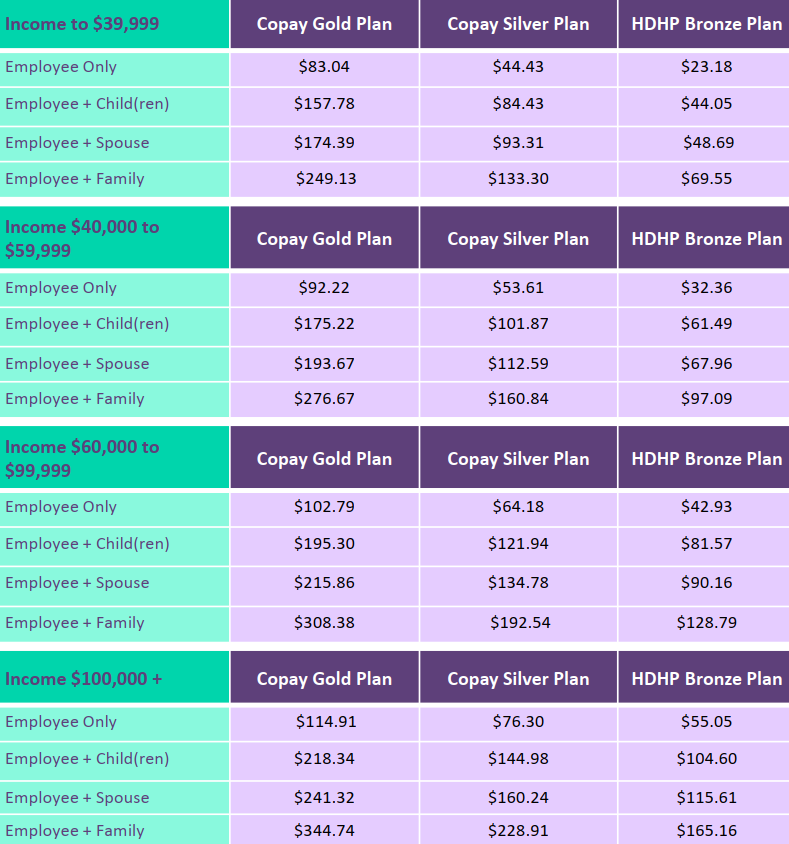Select the $90.16 Bronze Plan cell

point(707,583)
